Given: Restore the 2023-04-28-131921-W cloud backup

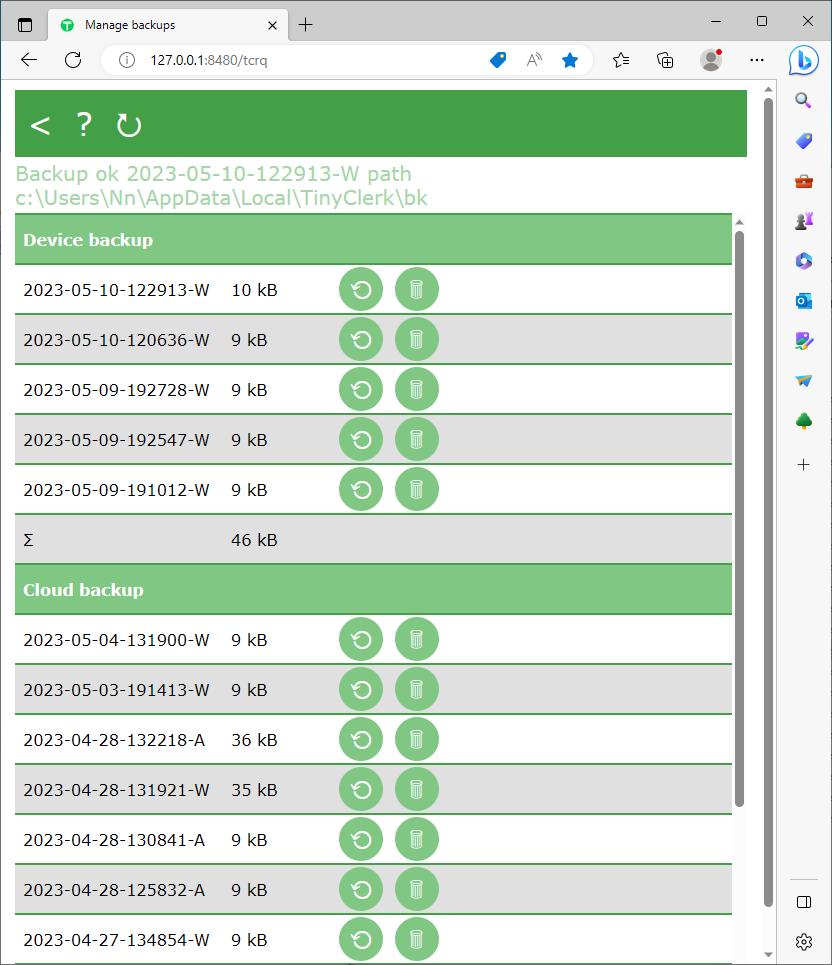Looking at the screenshot, I should pos(361,790).
